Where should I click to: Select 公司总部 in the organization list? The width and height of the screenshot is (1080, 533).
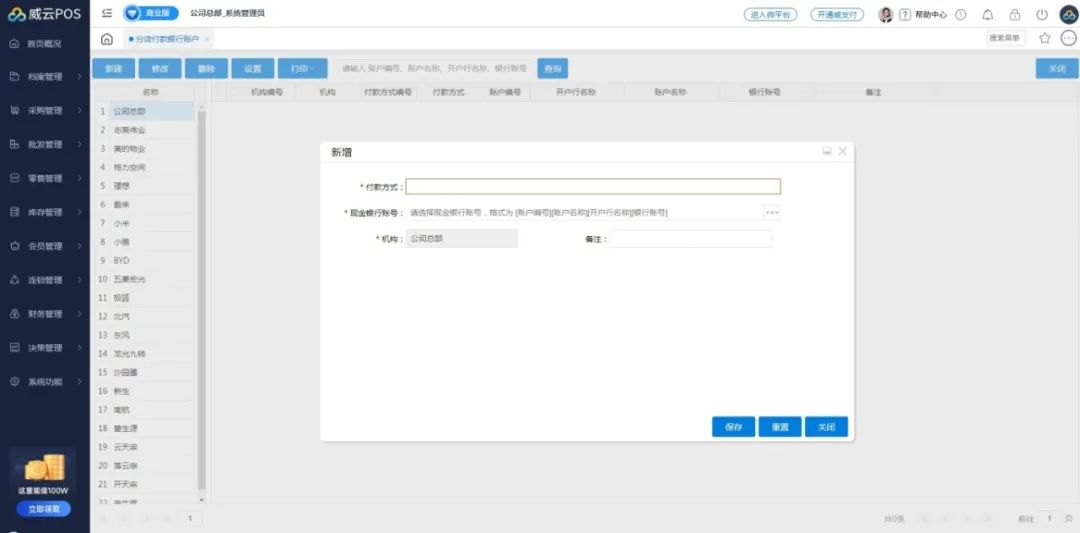click(x=129, y=111)
